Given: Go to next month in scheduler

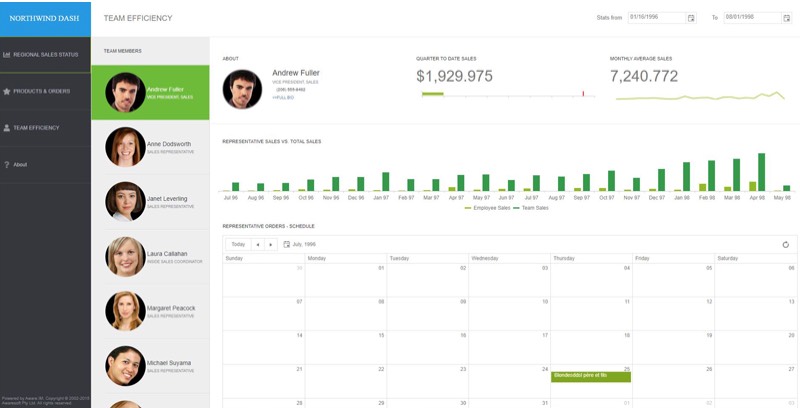Looking at the screenshot, I should 270,244.
